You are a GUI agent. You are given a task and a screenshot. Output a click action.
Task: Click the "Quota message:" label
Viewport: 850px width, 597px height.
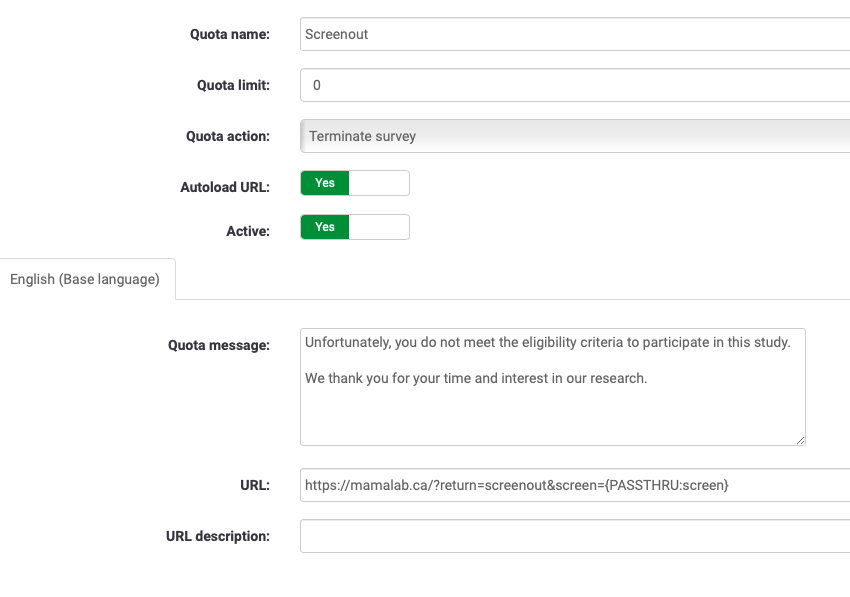pyautogui.click(x=219, y=345)
